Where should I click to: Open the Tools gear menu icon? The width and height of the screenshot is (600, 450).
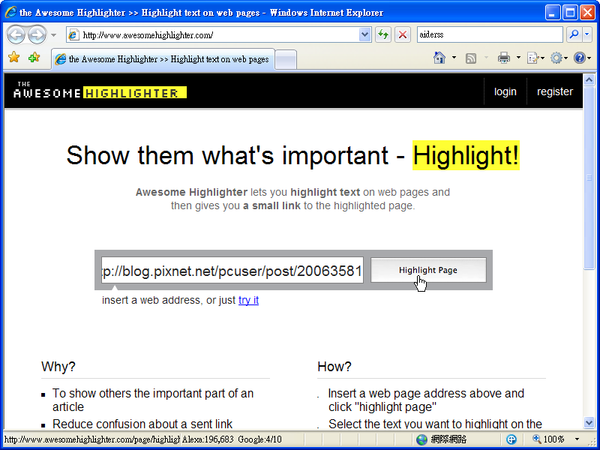click(558, 58)
